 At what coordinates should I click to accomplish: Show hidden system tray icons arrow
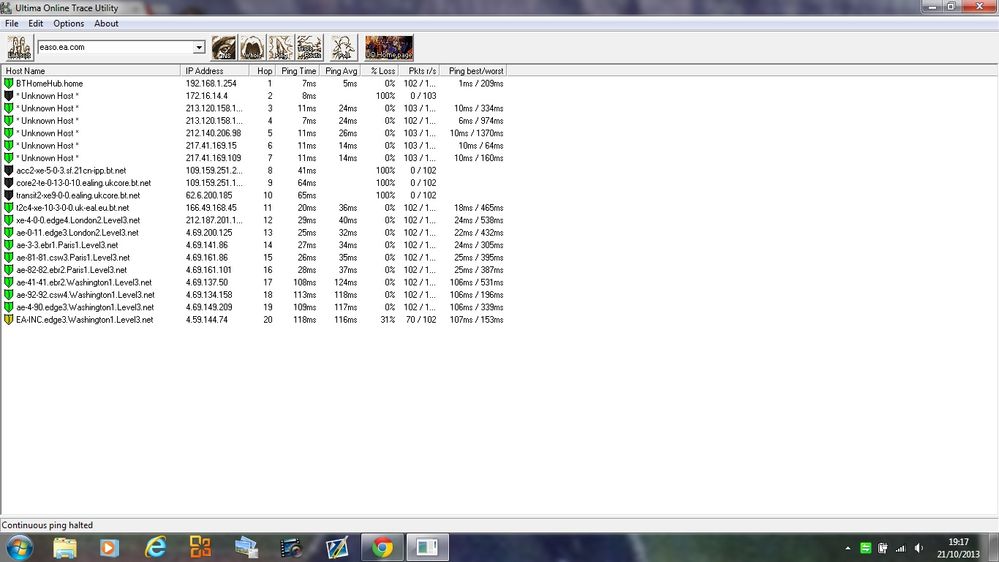coord(847,548)
